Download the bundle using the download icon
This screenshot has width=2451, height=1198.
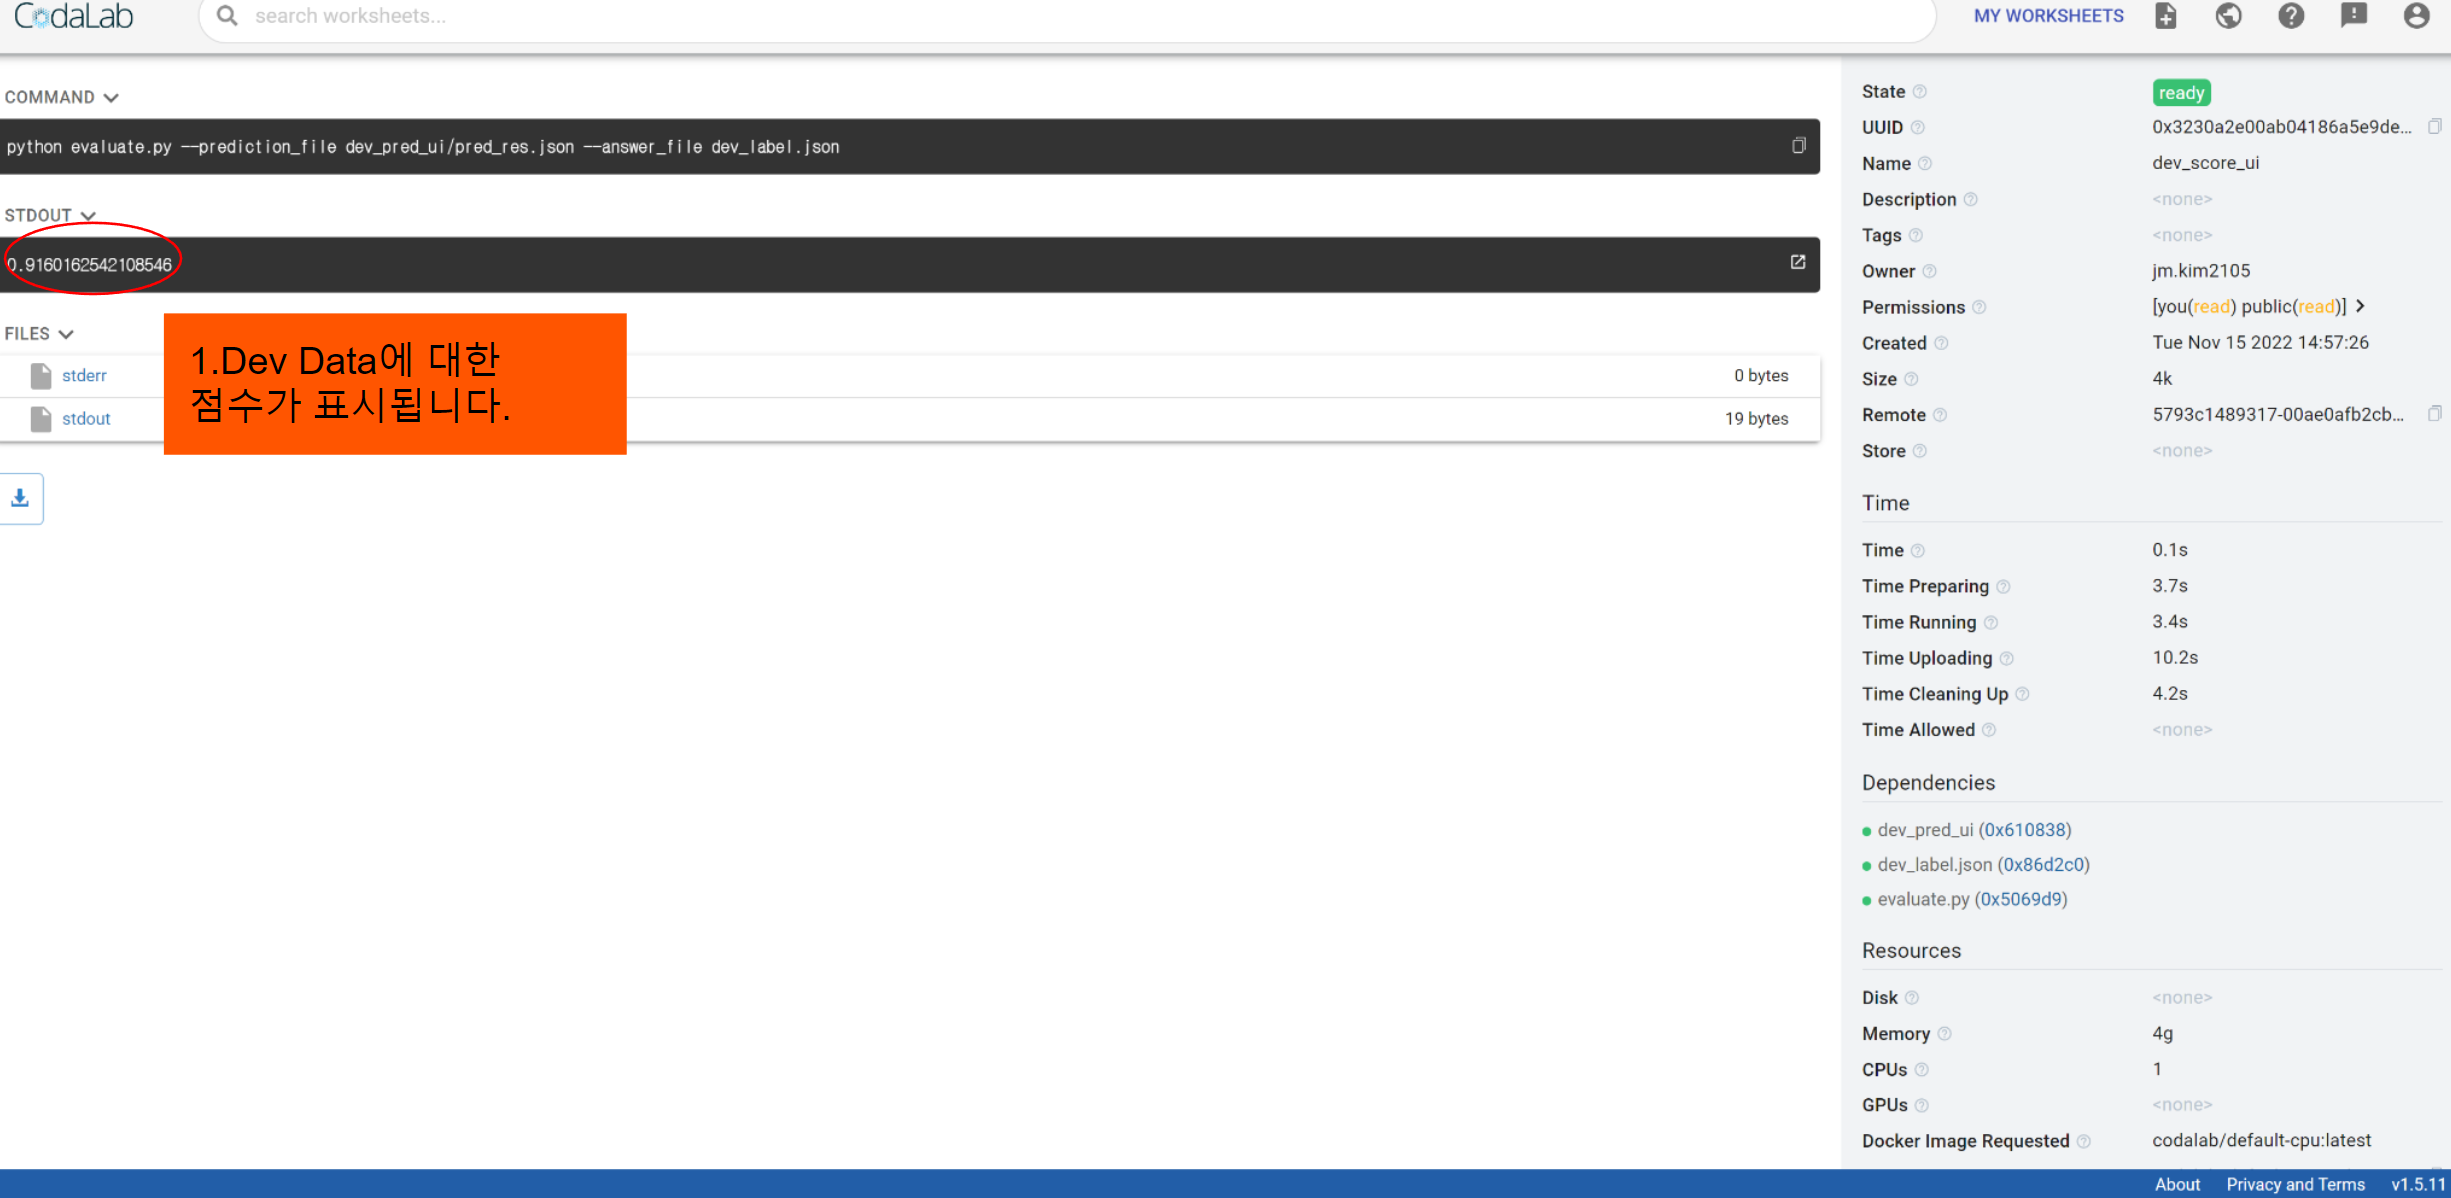pyautogui.click(x=20, y=498)
